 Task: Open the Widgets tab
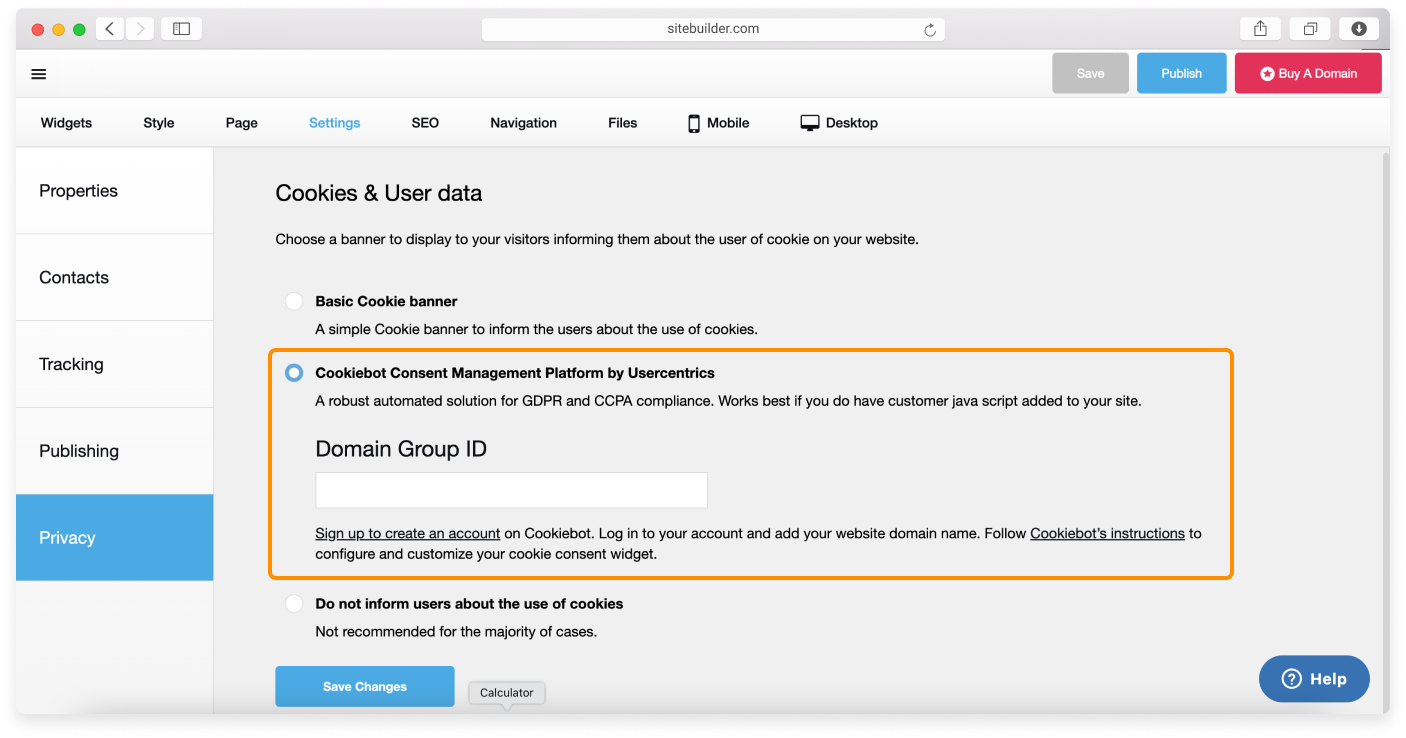click(x=66, y=123)
